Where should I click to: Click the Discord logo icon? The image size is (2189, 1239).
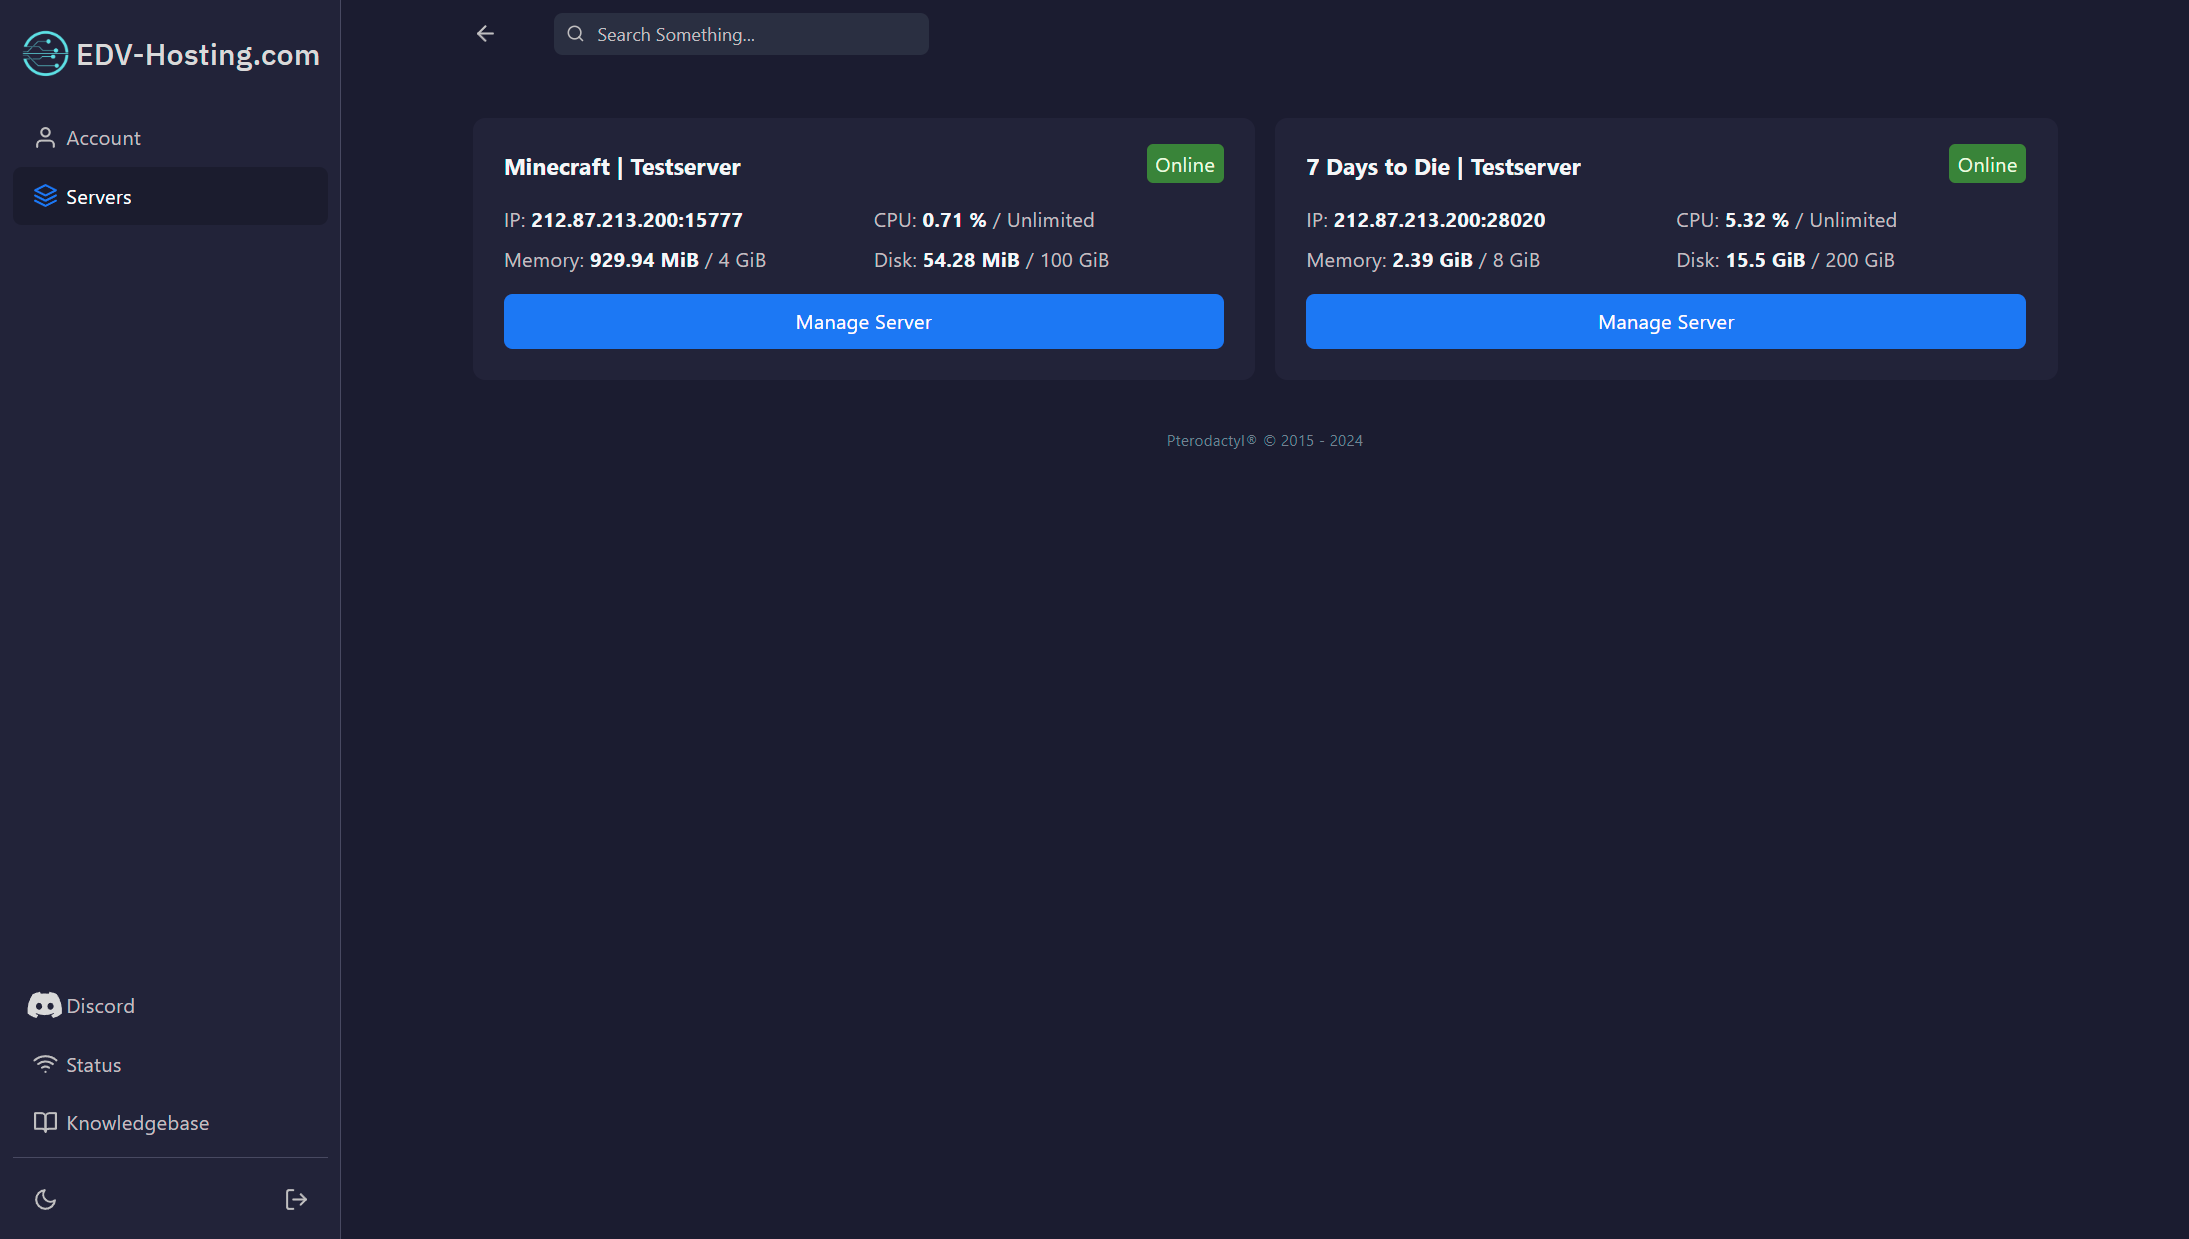tap(44, 1006)
